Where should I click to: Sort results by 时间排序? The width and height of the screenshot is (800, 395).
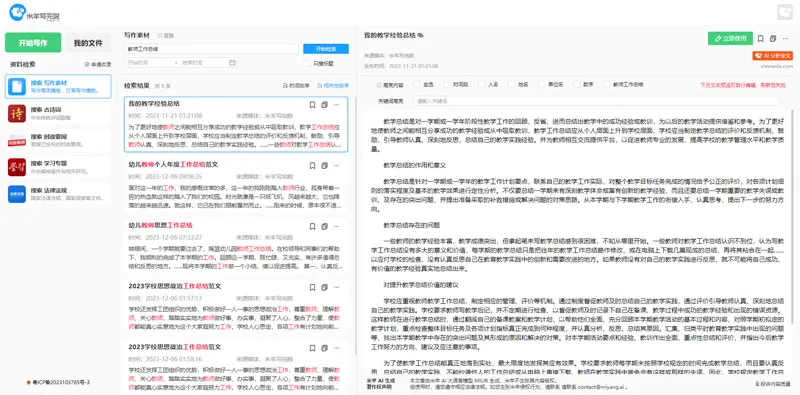tap(296, 86)
